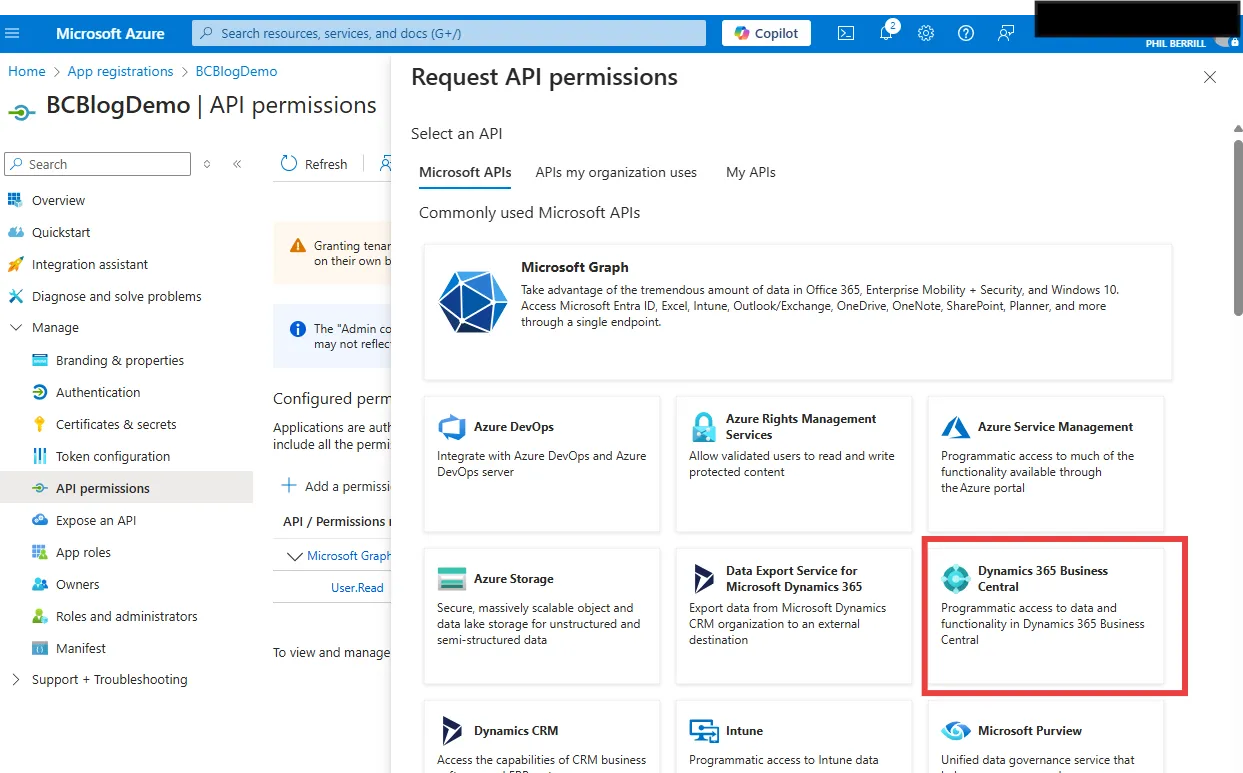
Task: Click the Microsoft Graph polyhedron icon
Action: coord(473,301)
